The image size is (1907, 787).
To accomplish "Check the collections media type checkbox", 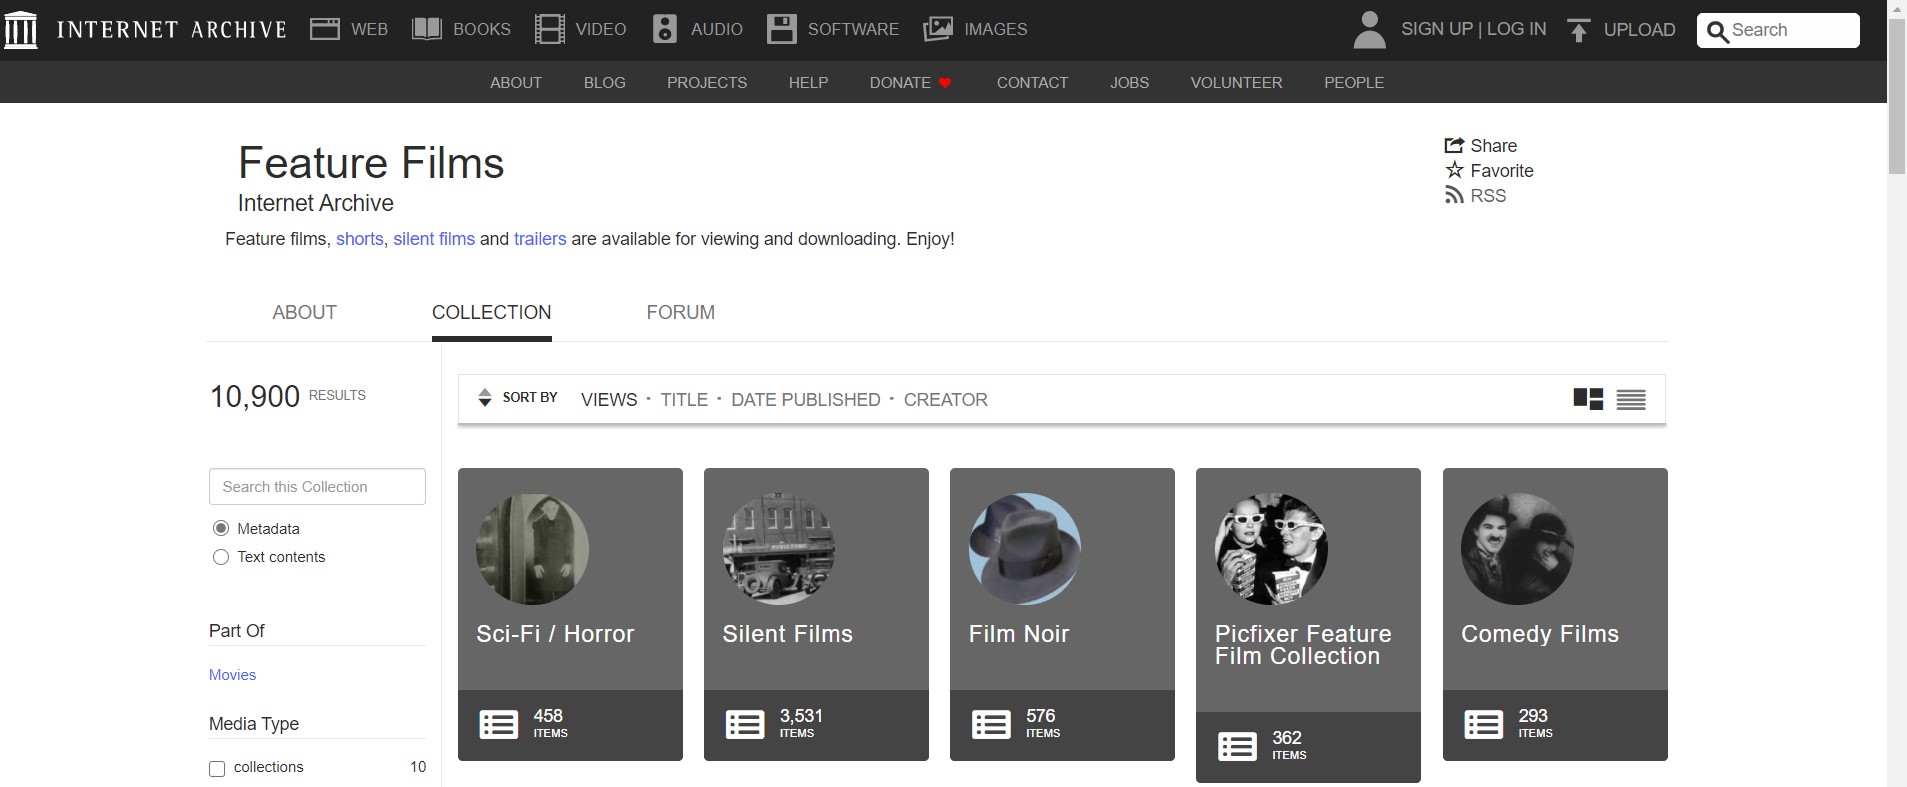I will click(217, 768).
